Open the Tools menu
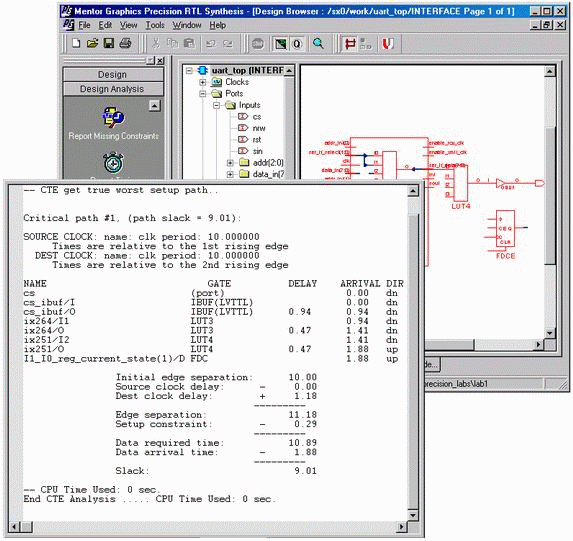The width and height of the screenshot is (573, 541). [155, 25]
